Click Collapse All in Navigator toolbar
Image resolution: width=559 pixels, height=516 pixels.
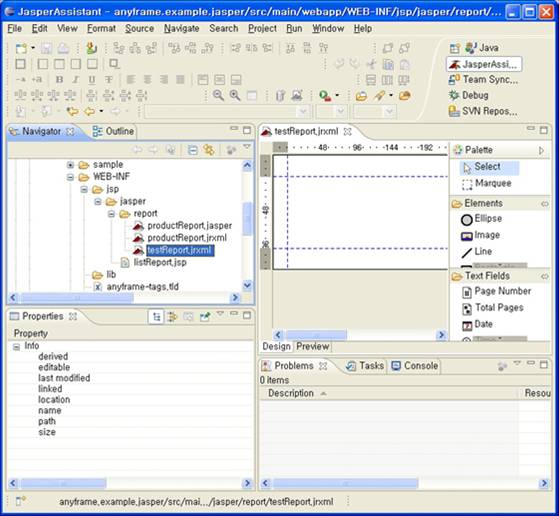tap(193, 150)
